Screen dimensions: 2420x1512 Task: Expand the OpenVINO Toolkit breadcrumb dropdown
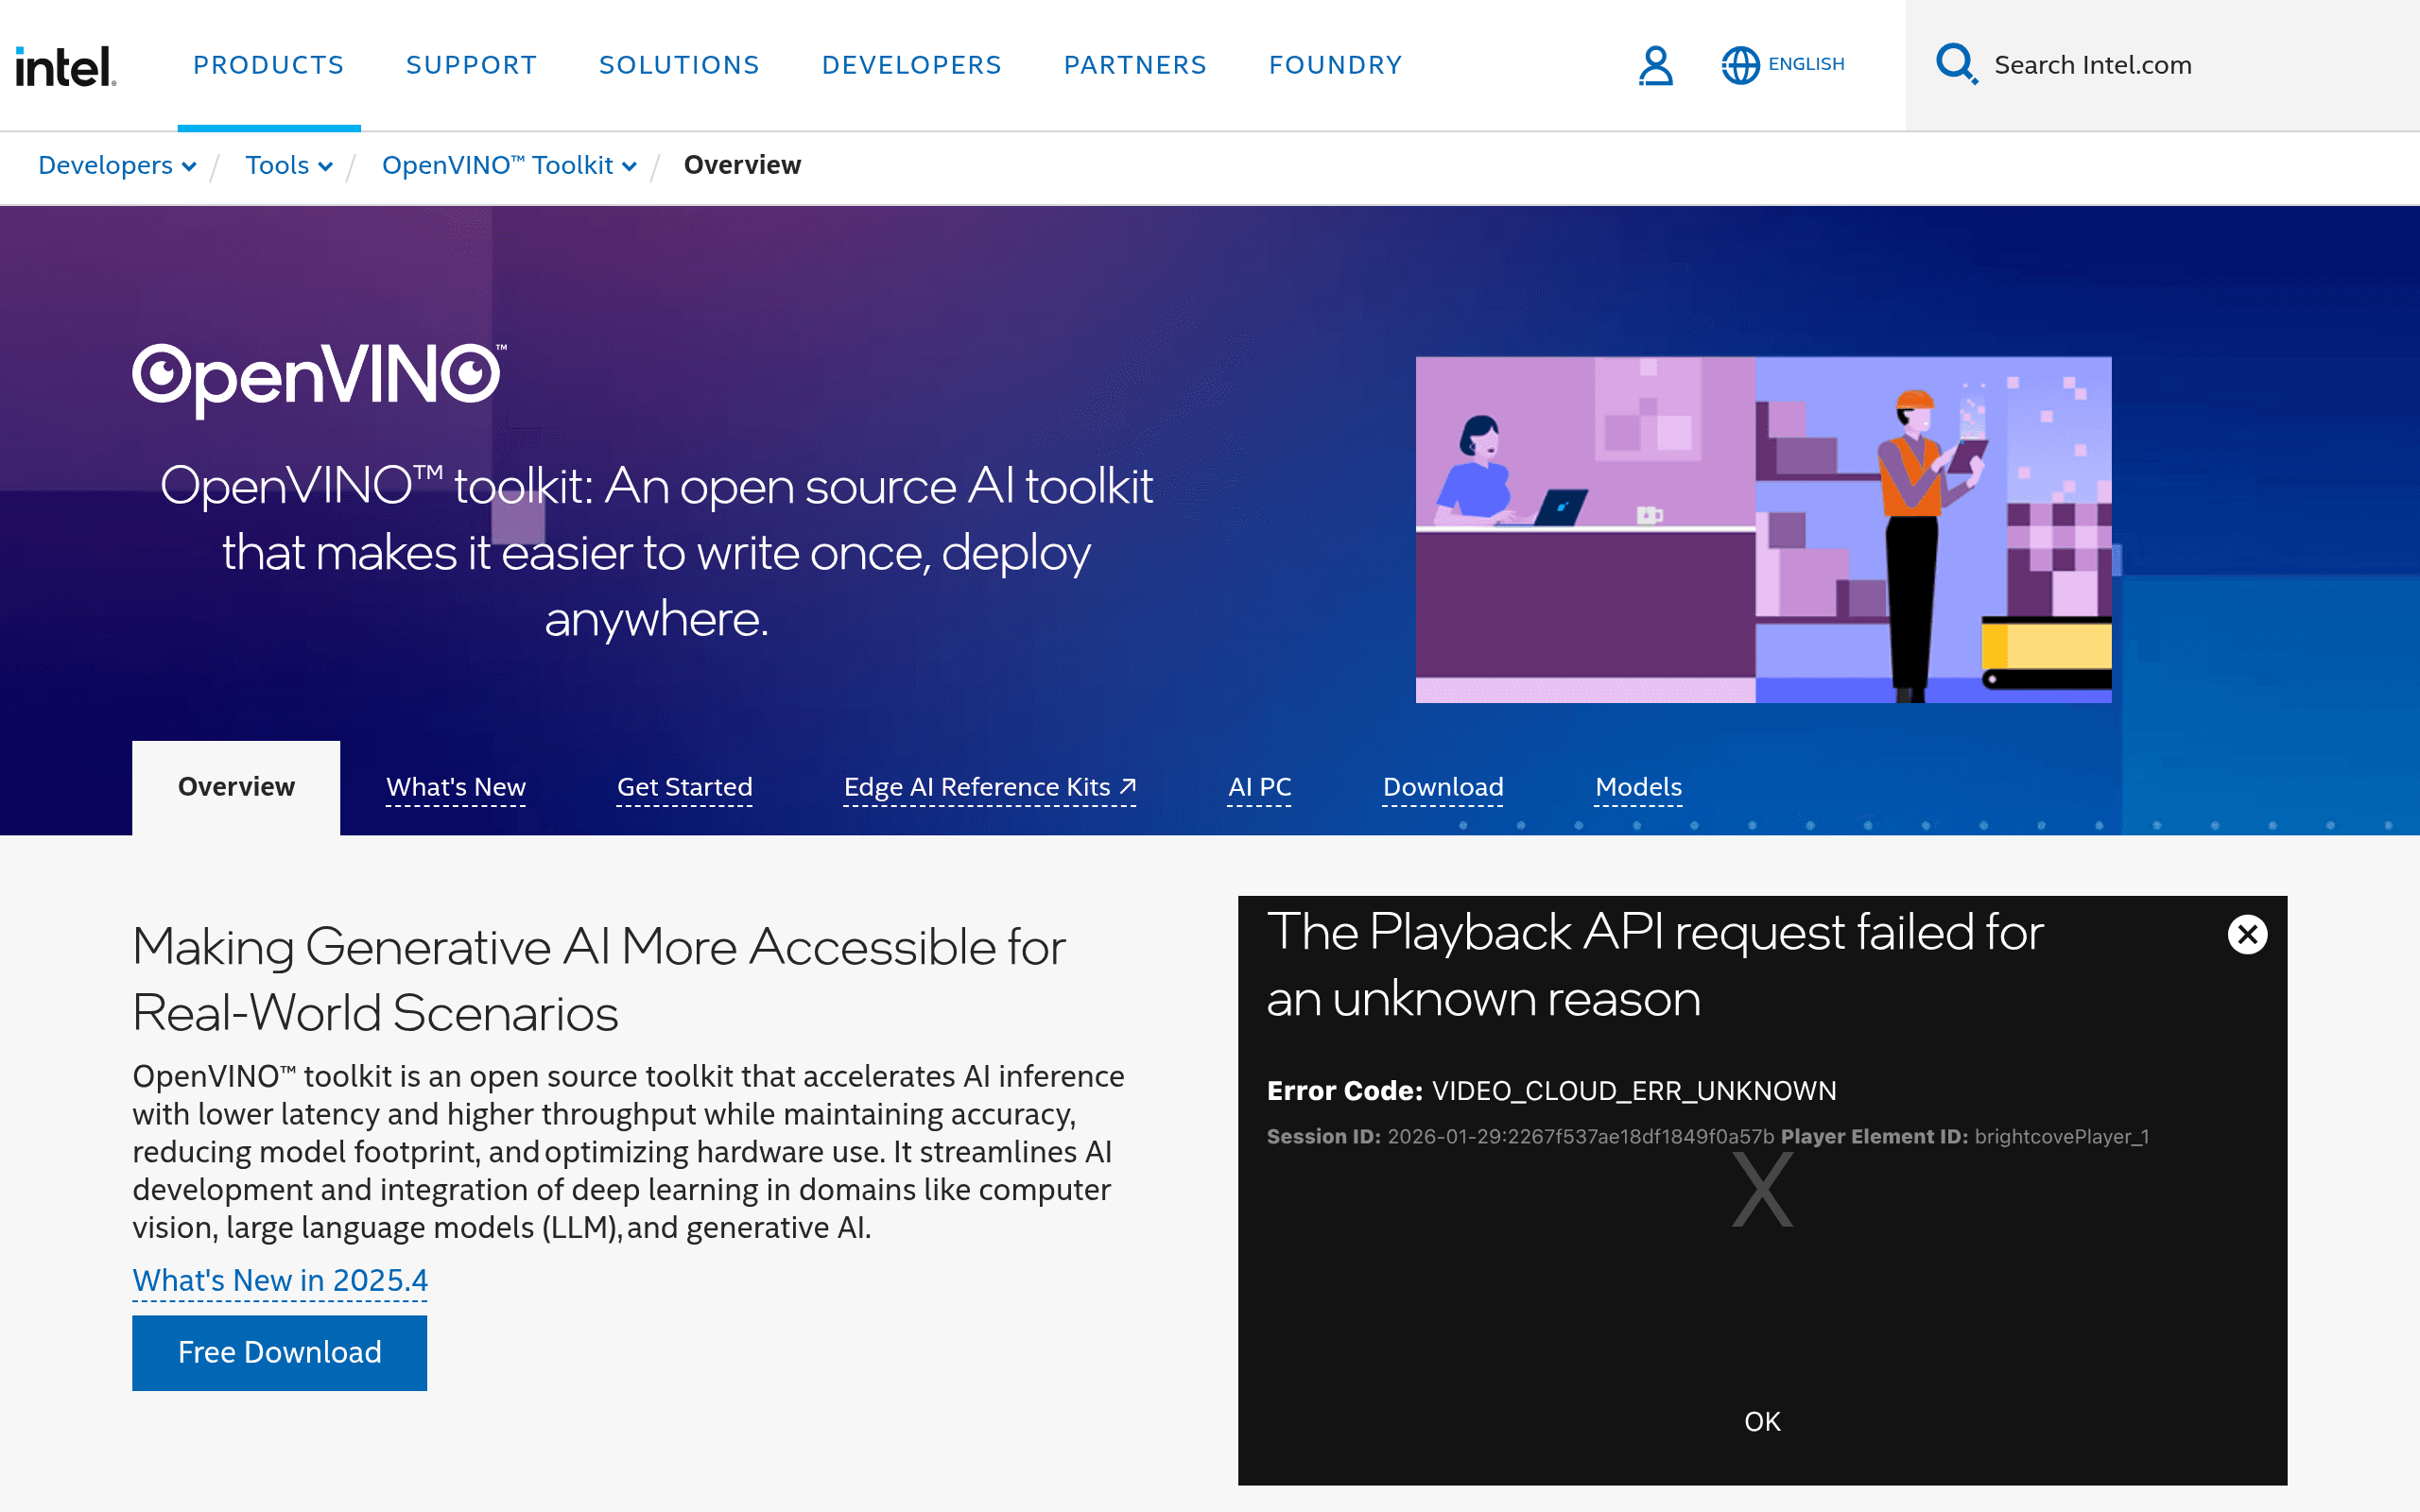point(509,165)
